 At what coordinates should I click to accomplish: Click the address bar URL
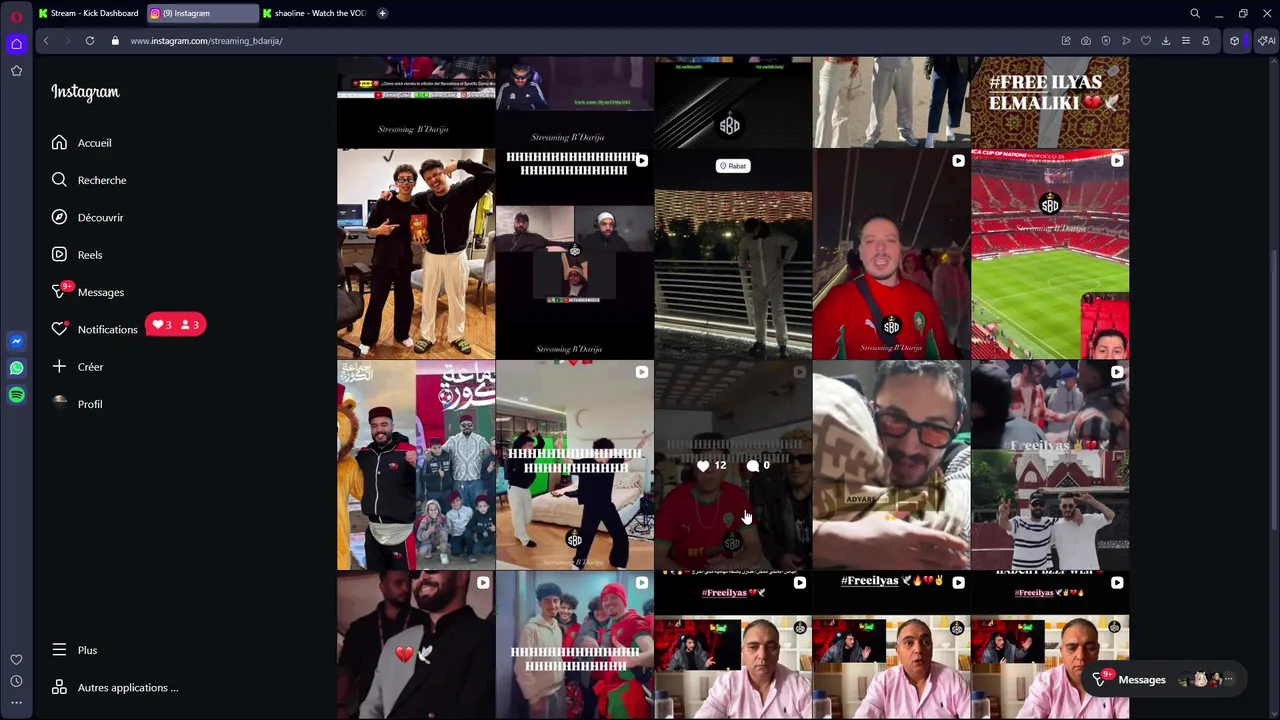coord(206,41)
